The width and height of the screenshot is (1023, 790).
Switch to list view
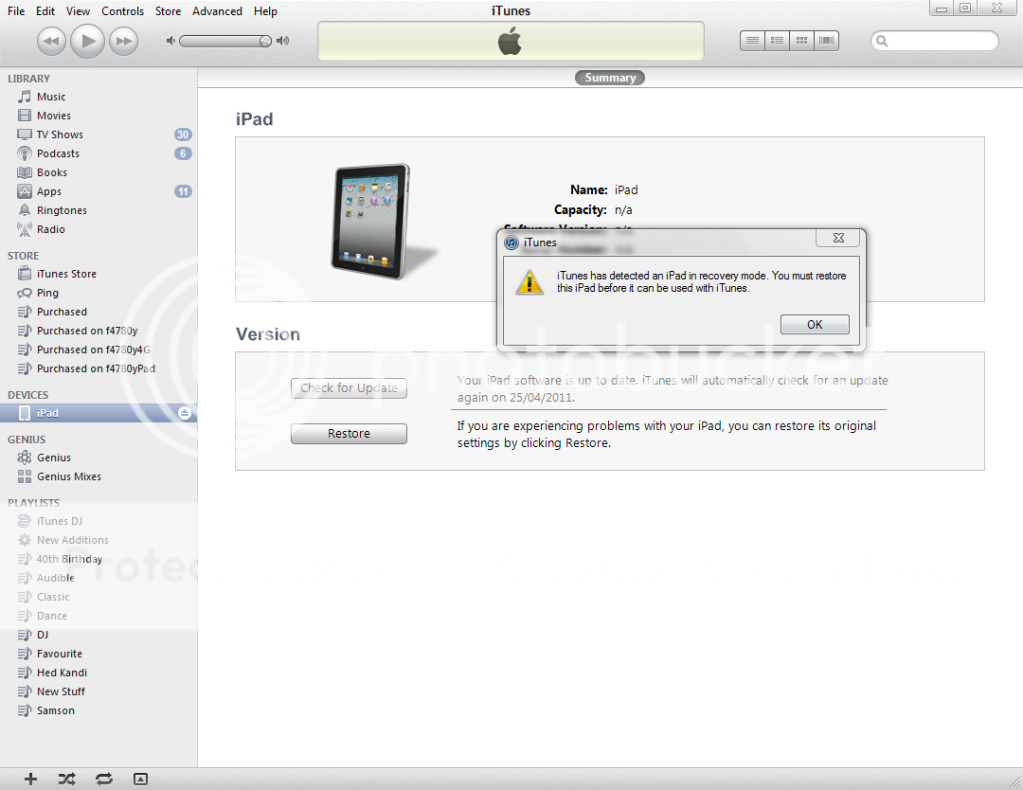[753, 41]
